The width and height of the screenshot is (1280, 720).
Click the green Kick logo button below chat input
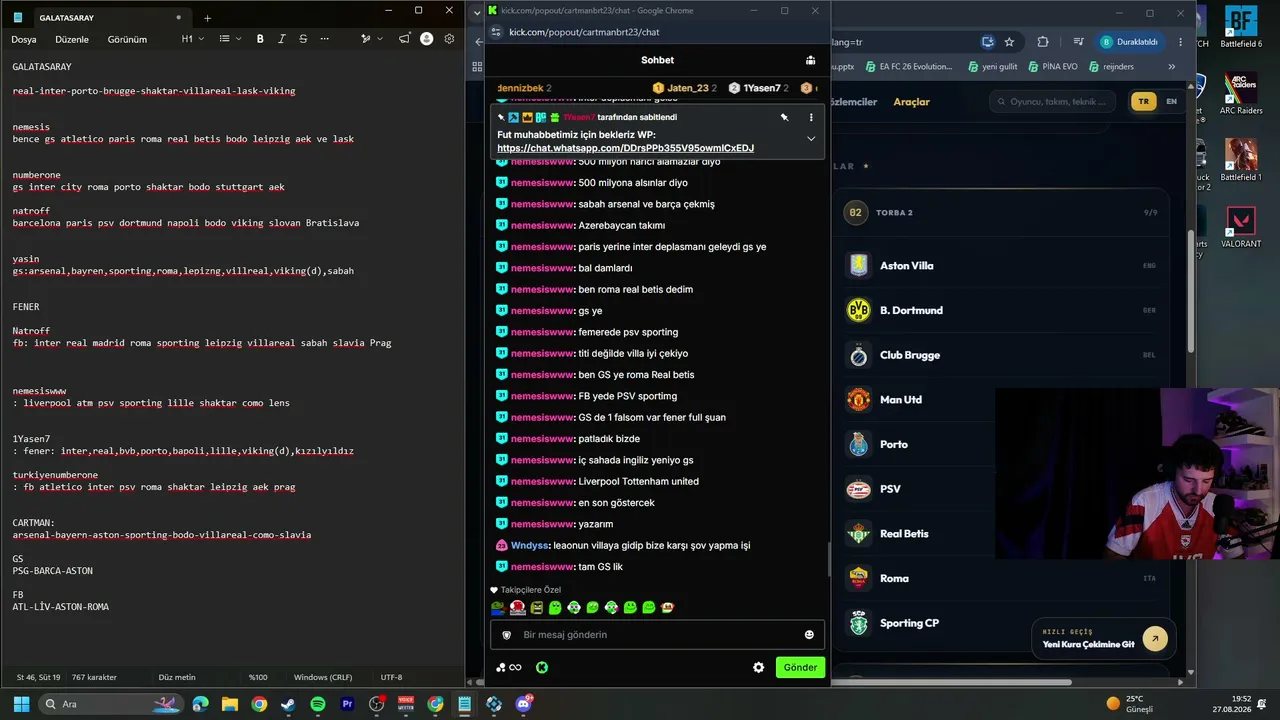click(541, 667)
